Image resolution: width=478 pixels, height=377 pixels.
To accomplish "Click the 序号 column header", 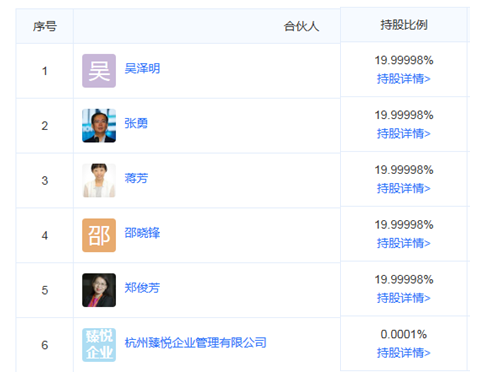I will 45,26.
